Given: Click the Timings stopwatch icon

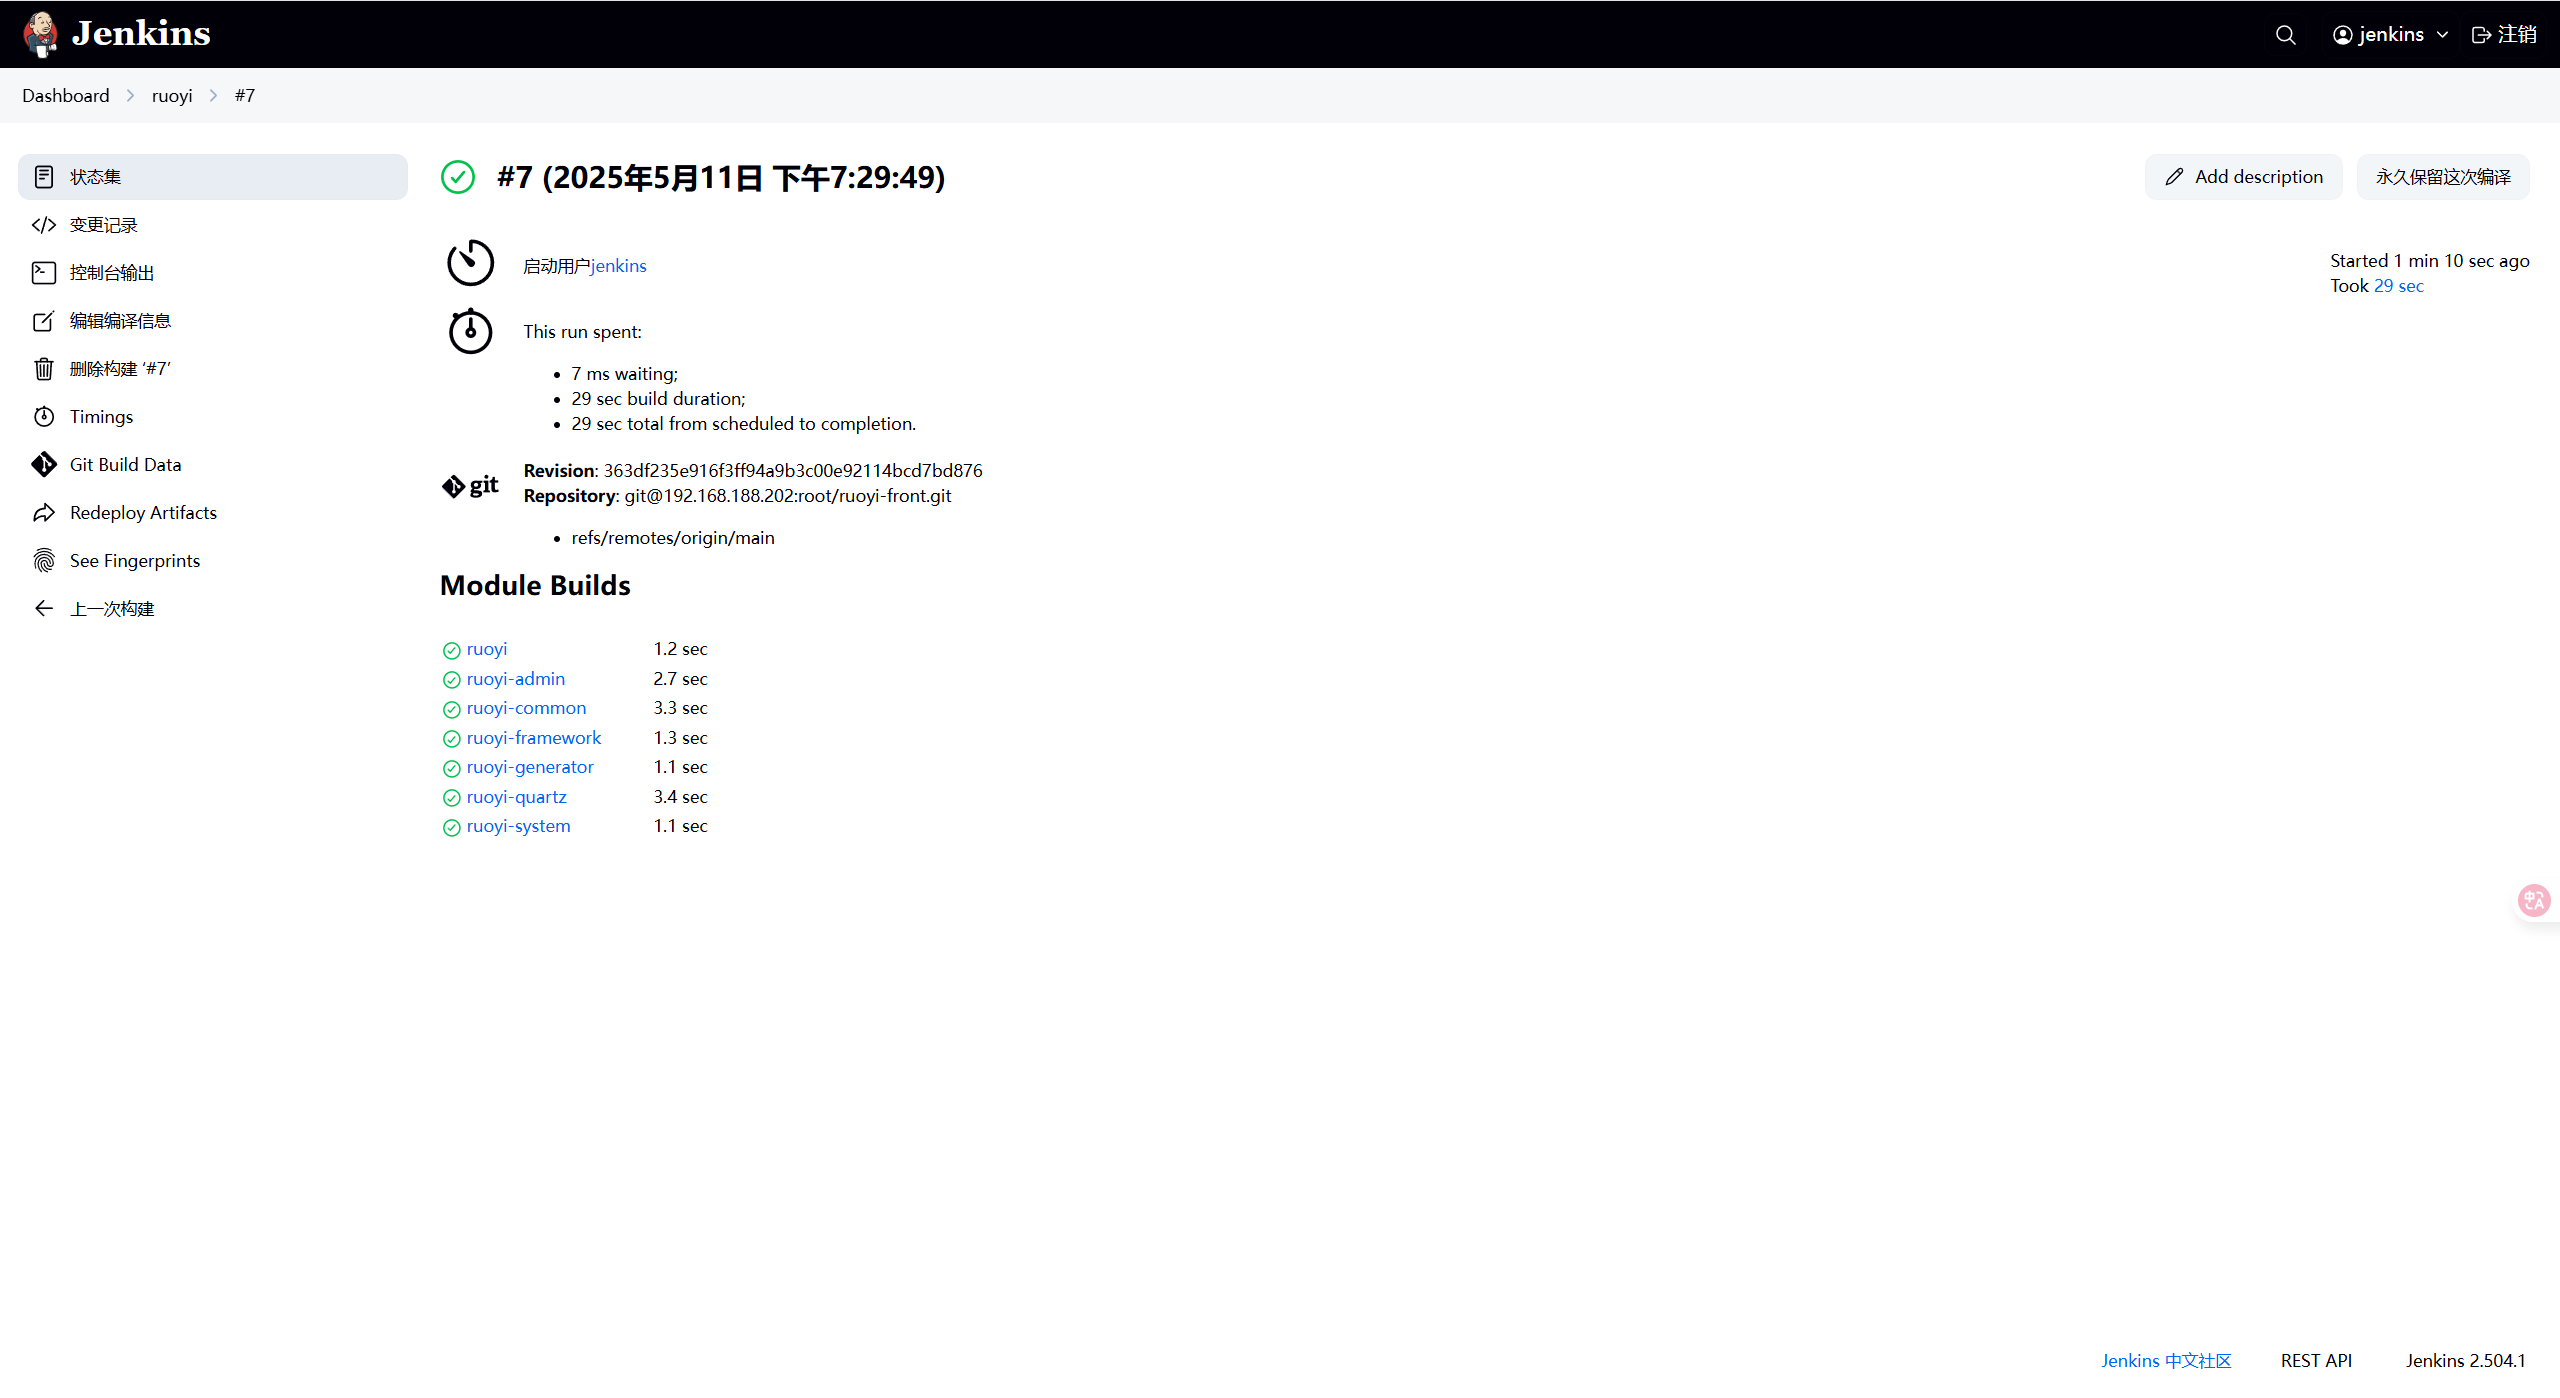Looking at the screenshot, I should pyautogui.click(x=44, y=417).
